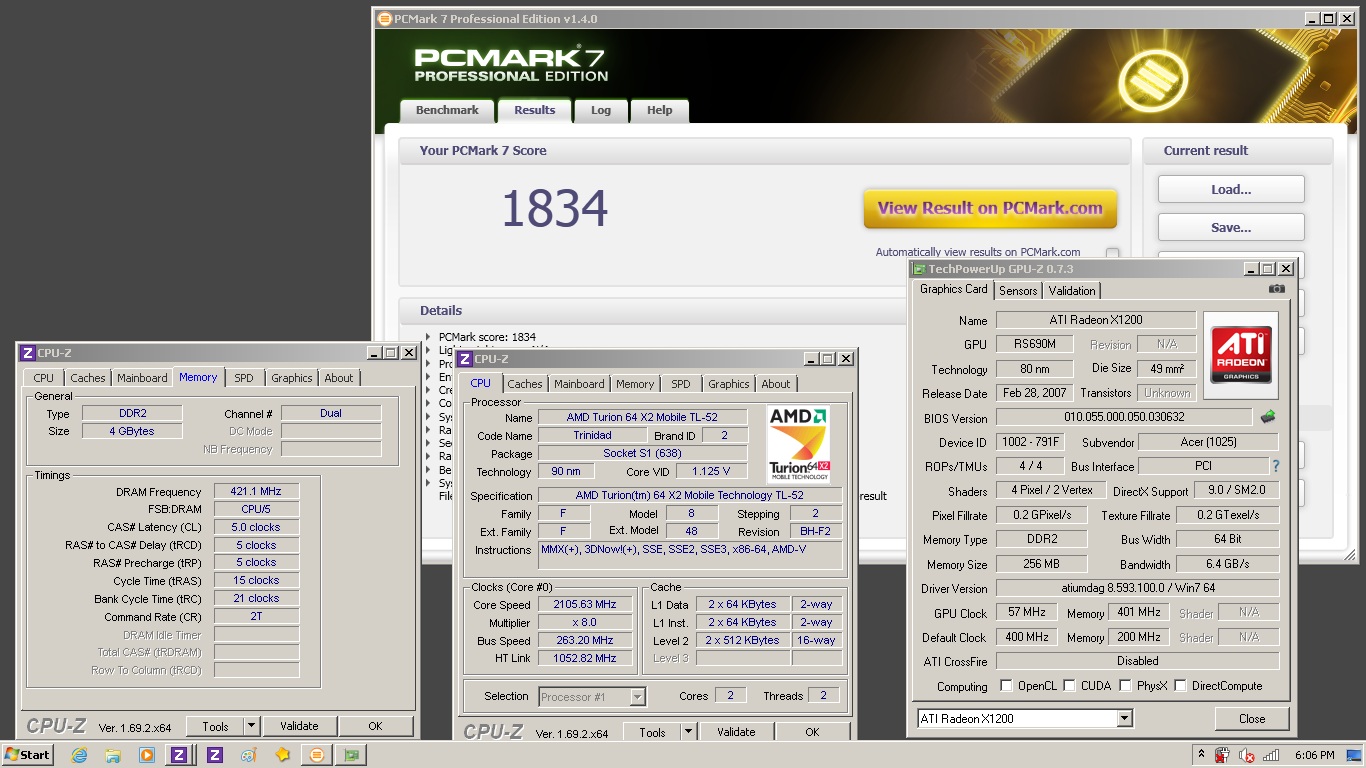Open About tab in center CPU-Z window
Viewport: 1366px width, 768px height.
[776, 384]
